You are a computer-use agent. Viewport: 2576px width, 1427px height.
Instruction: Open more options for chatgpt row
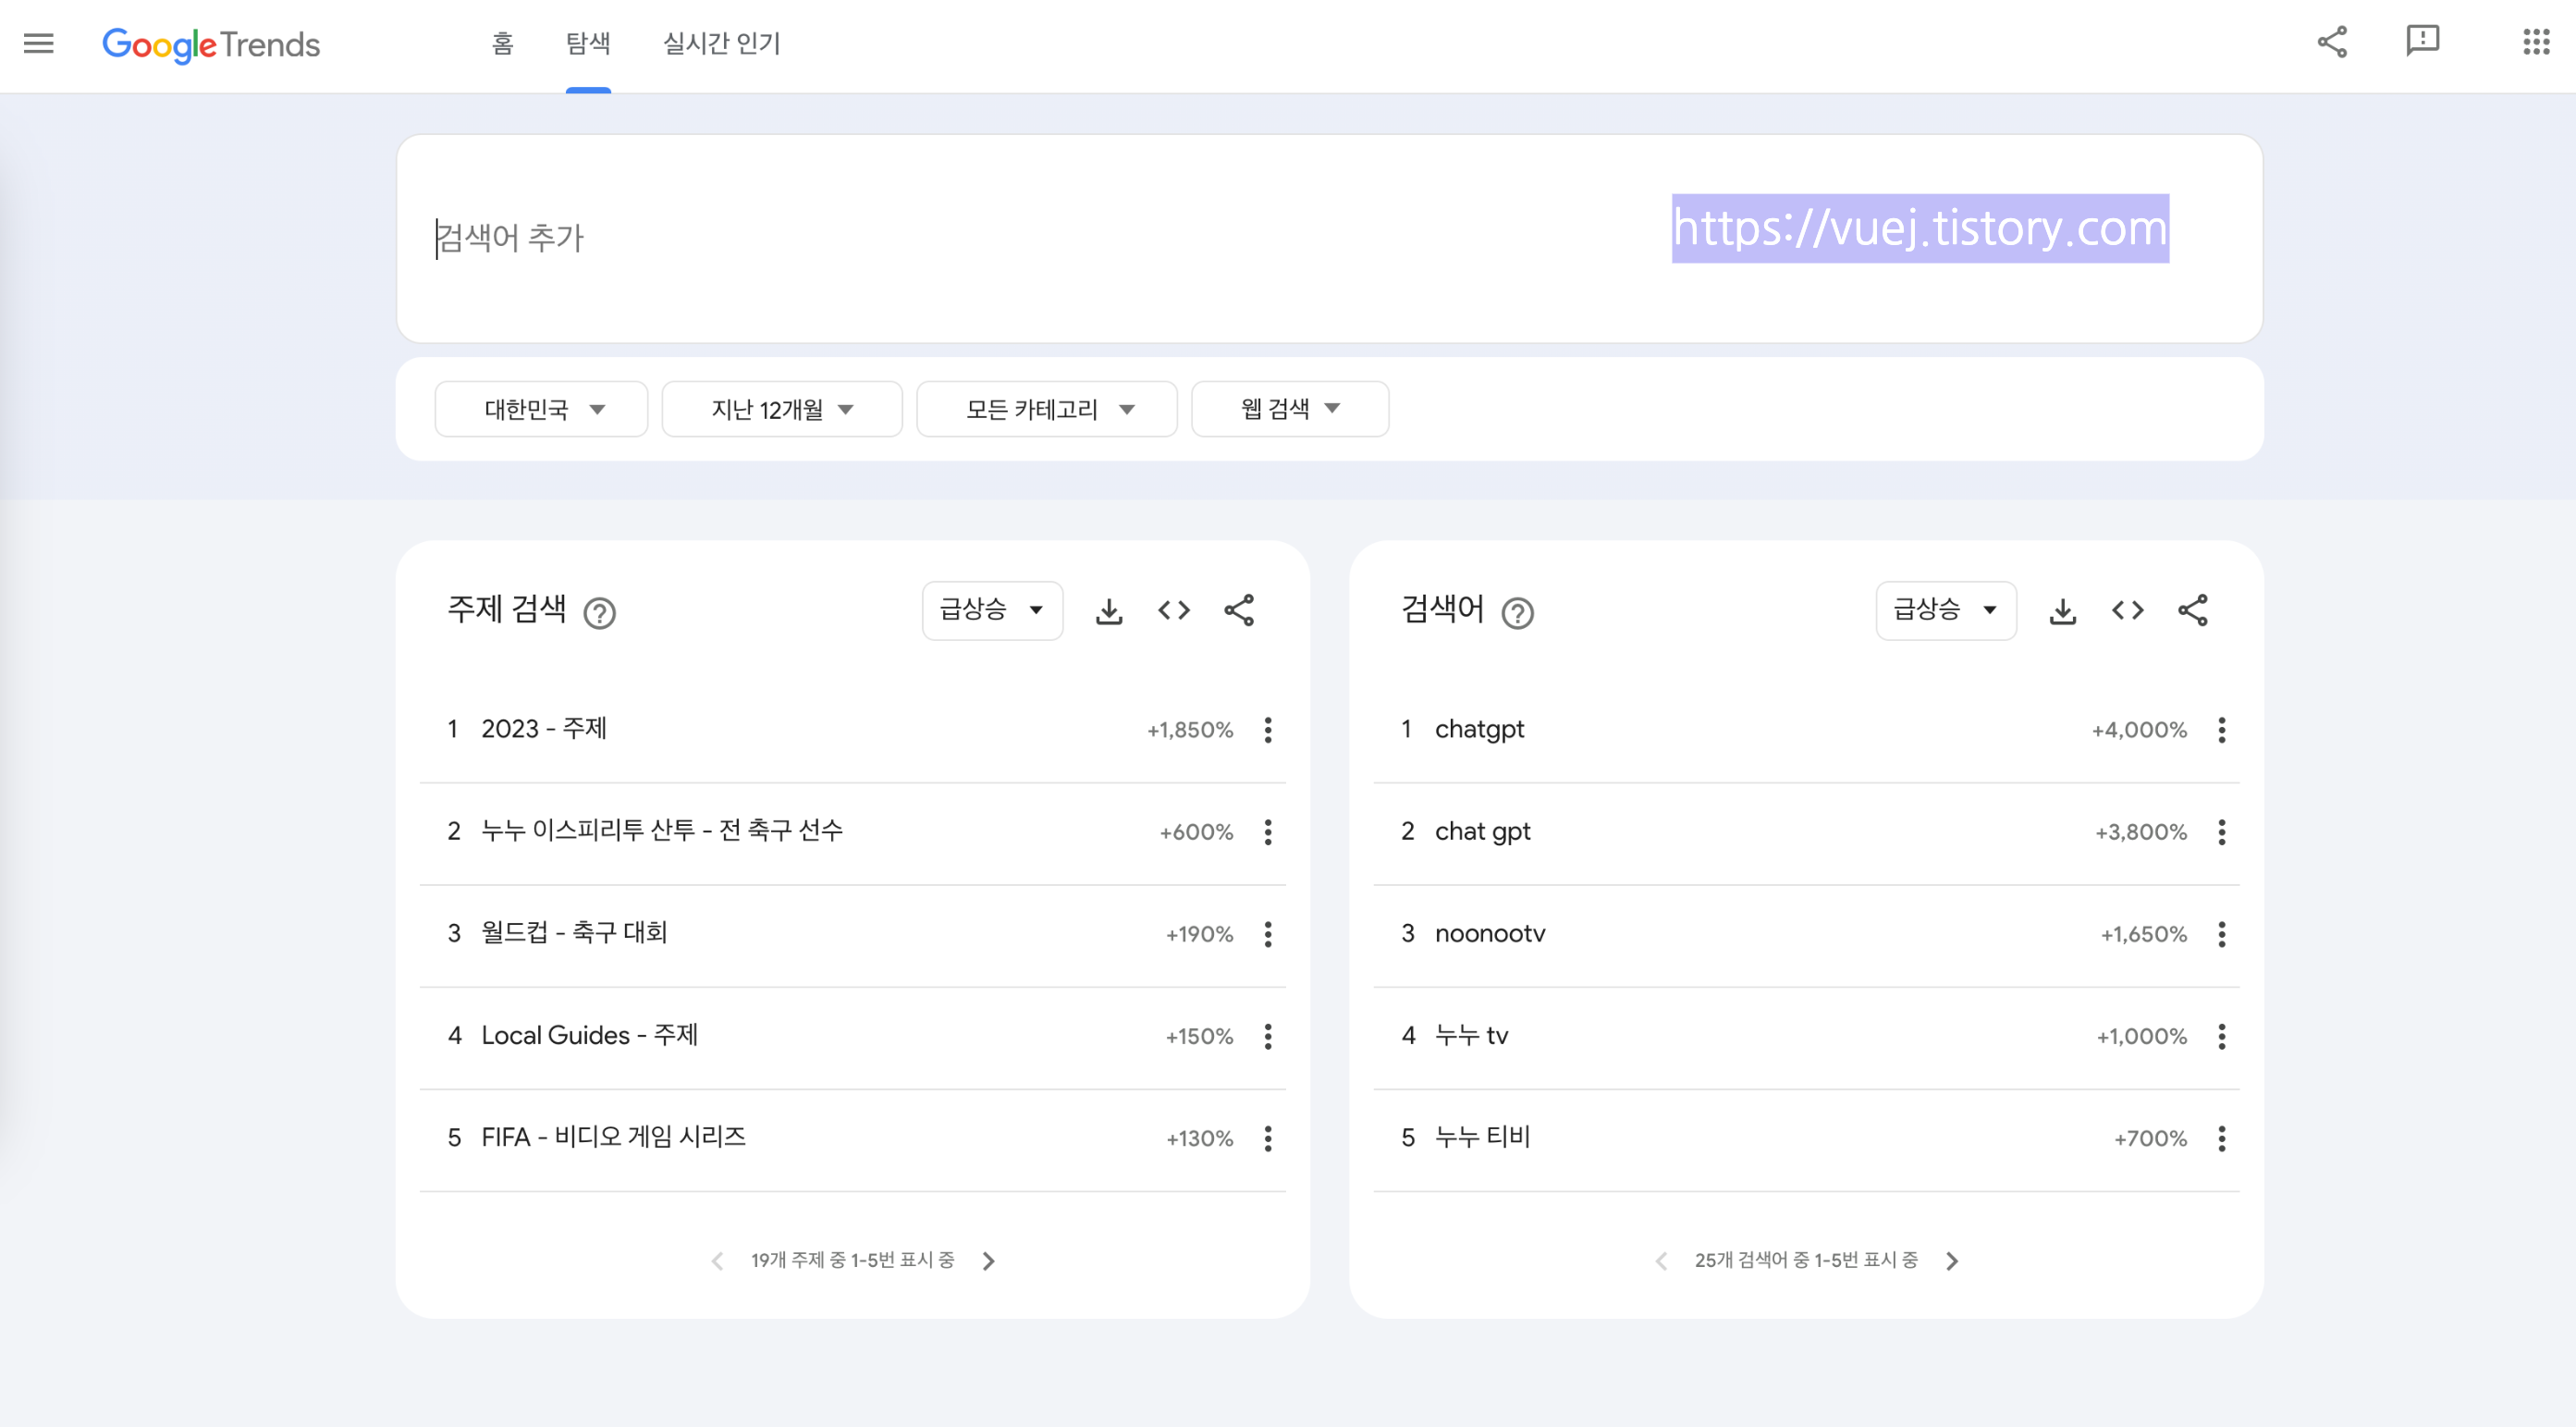[x=2221, y=730]
